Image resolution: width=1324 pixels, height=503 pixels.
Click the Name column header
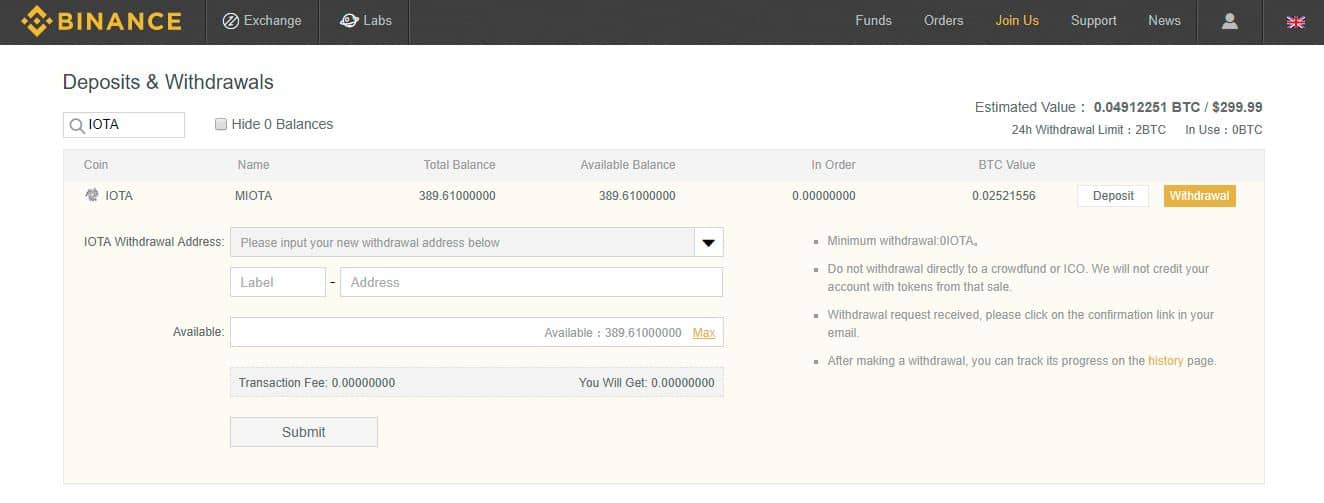click(253, 165)
